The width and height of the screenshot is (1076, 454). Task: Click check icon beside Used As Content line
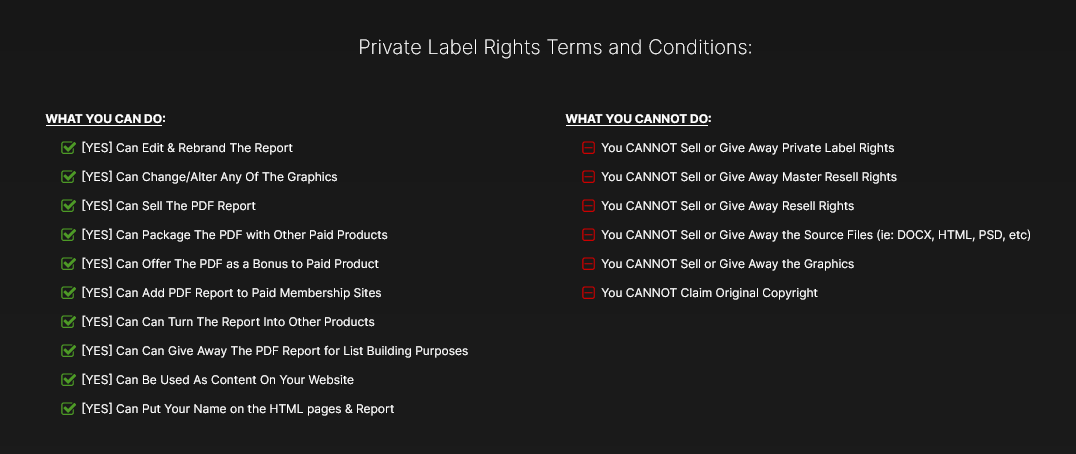pyautogui.click(x=68, y=380)
